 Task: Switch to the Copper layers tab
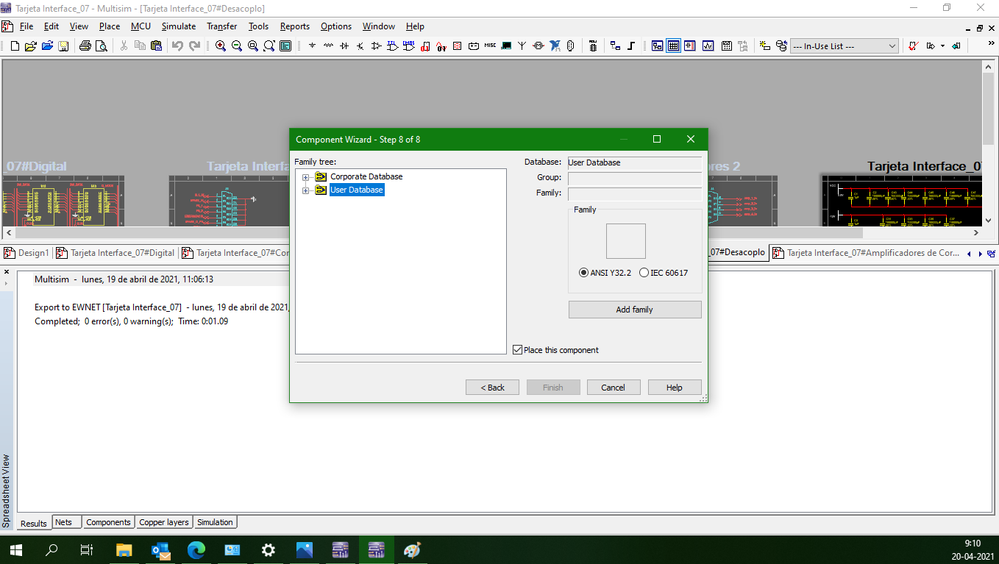[x=164, y=522]
